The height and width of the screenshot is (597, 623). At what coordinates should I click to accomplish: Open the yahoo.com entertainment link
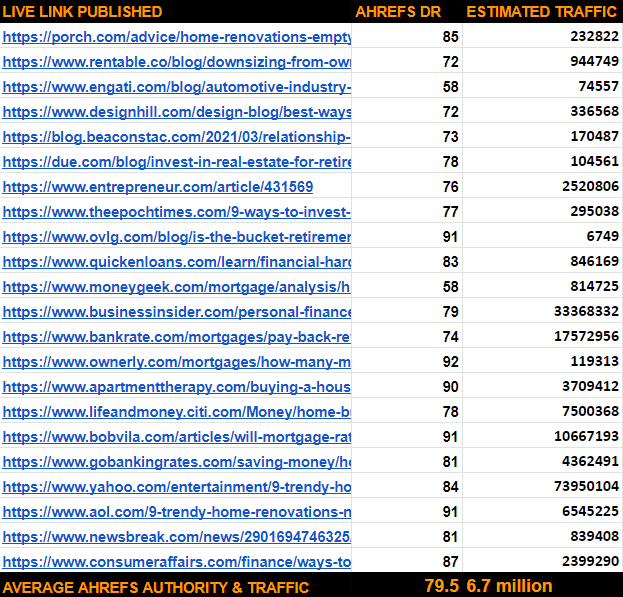tap(177, 487)
